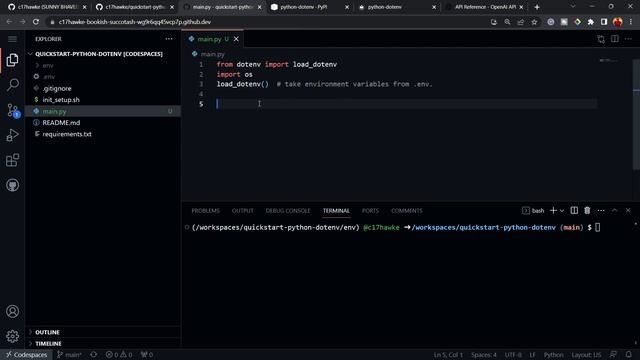
Task: Reload the browser page
Action: click(x=36, y=22)
